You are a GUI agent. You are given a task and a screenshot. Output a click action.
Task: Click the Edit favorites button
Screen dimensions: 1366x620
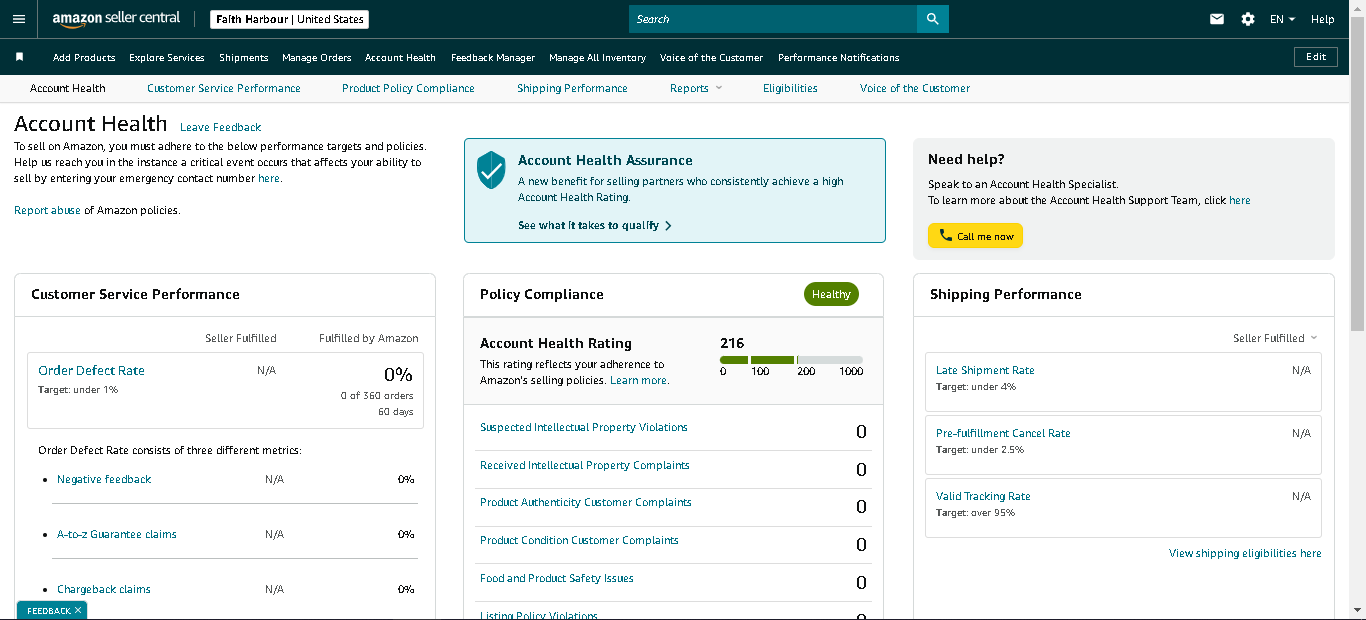1316,57
